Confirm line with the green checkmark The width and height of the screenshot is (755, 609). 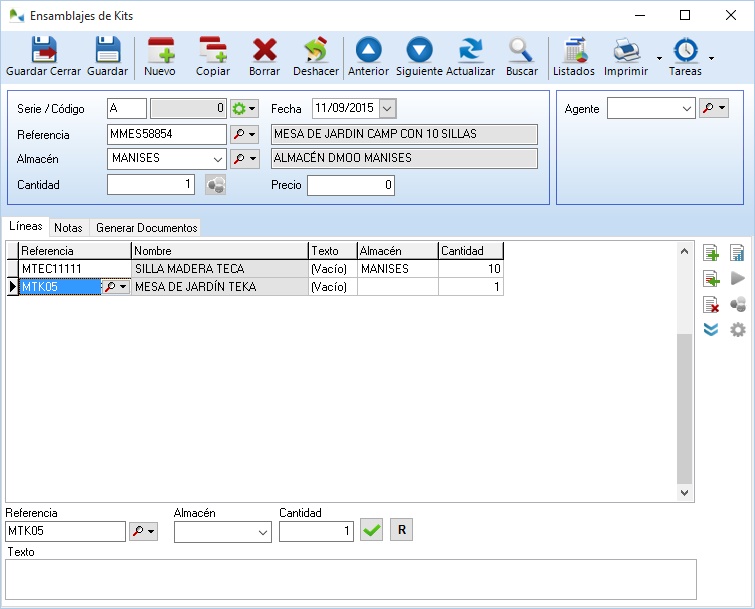click(x=372, y=531)
